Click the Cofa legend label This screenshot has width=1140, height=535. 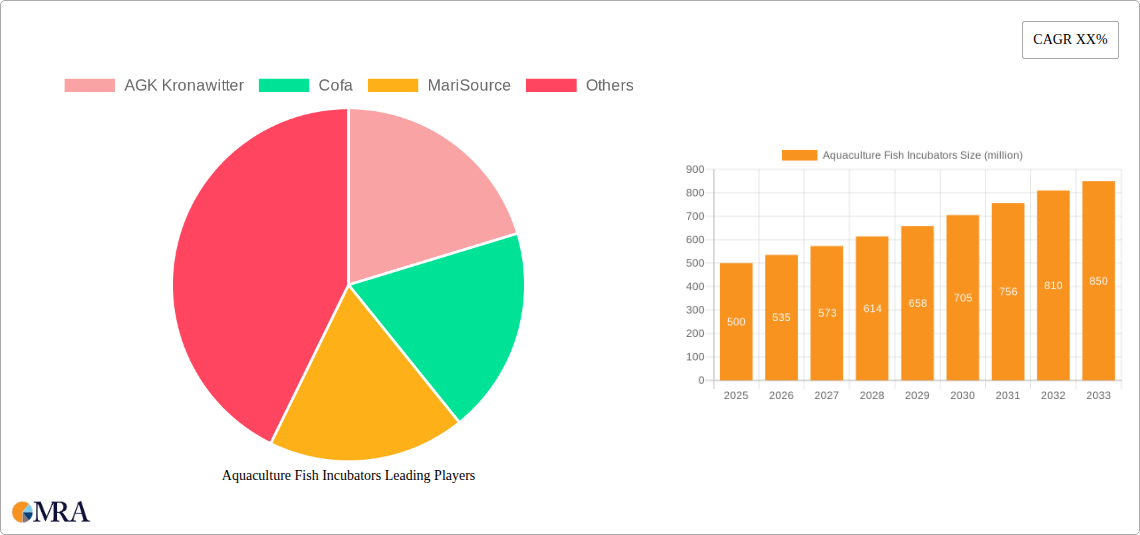point(336,86)
